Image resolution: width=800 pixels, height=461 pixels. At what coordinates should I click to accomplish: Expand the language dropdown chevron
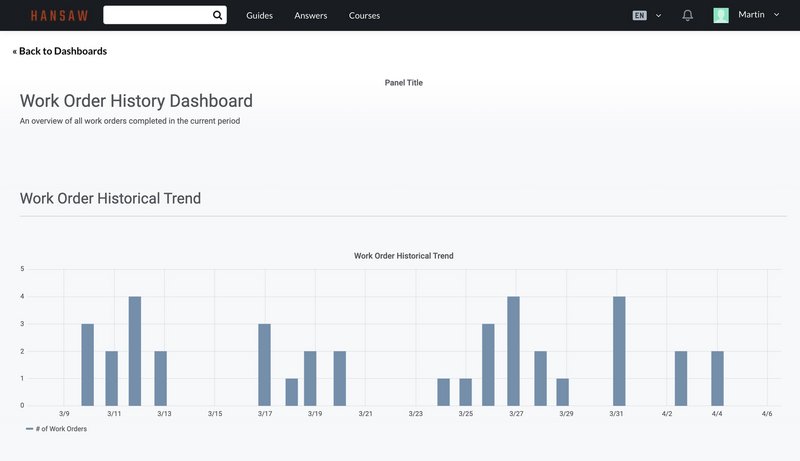(x=658, y=16)
